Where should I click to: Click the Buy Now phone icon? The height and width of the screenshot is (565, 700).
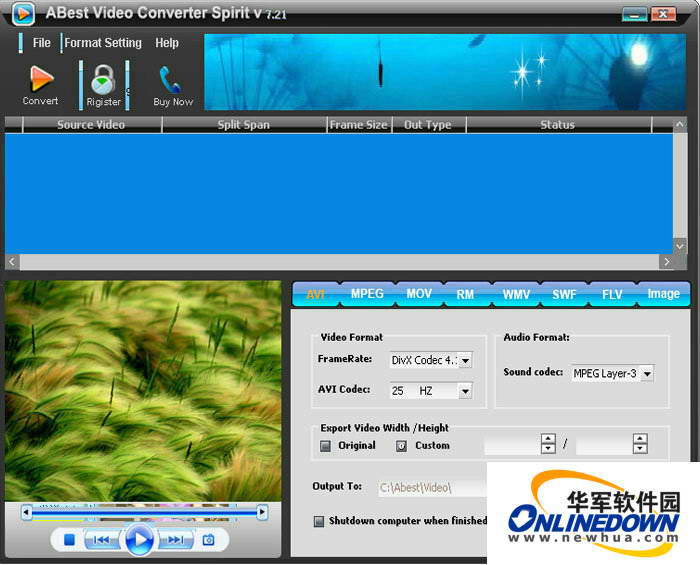pyautogui.click(x=170, y=80)
